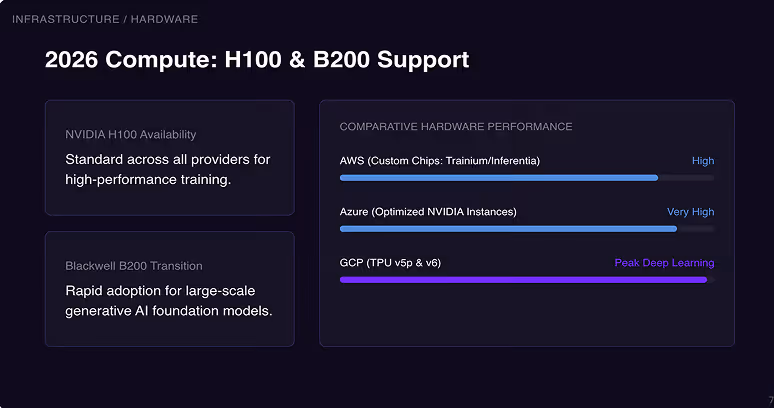Click the Azure performance progress bar
774x408 pixels.
(527, 229)
